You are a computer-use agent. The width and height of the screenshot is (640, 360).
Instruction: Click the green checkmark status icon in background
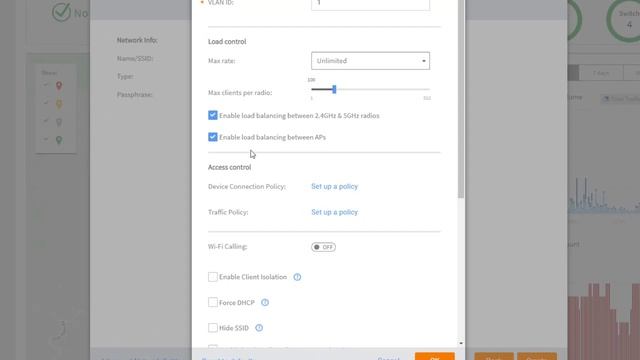62,12
